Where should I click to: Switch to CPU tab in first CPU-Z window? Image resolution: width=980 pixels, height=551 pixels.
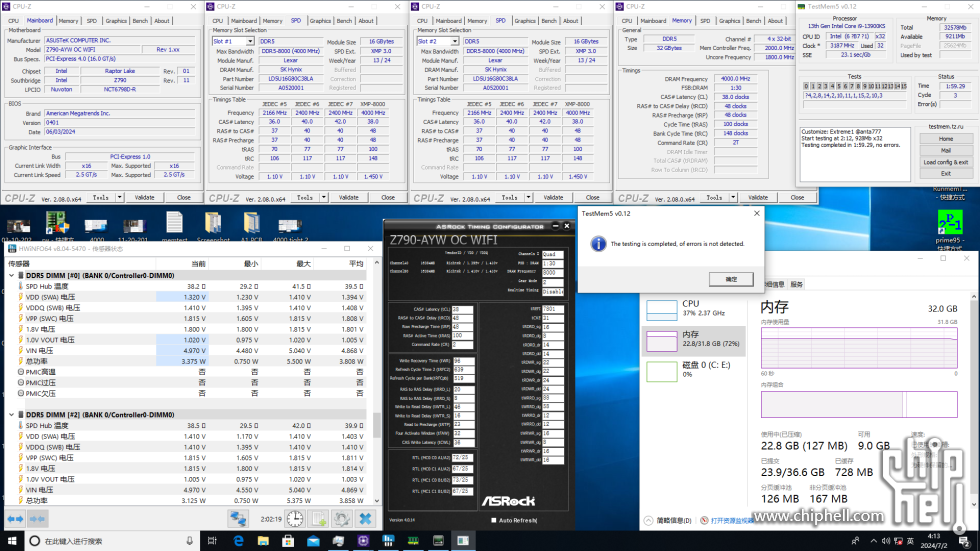[13, 21]
